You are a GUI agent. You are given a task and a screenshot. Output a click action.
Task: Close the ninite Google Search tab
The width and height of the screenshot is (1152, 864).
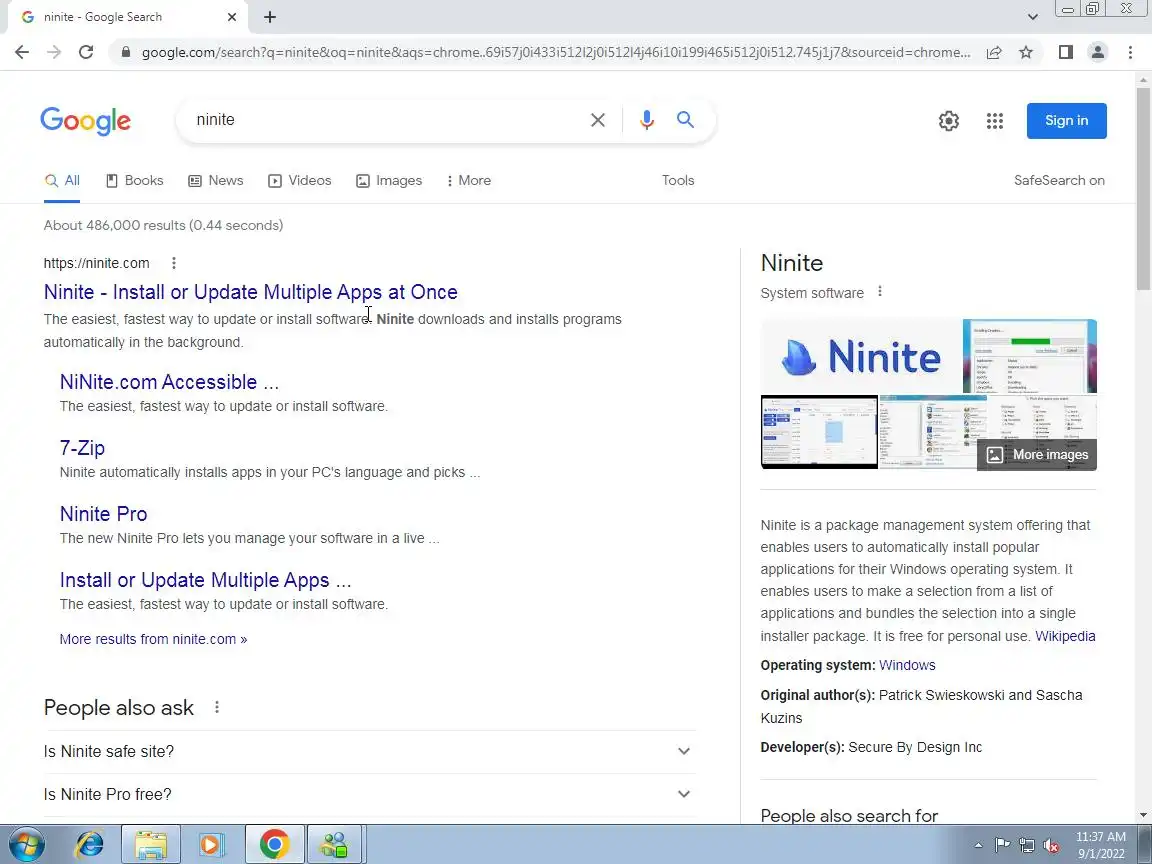(x=232, y=17)
